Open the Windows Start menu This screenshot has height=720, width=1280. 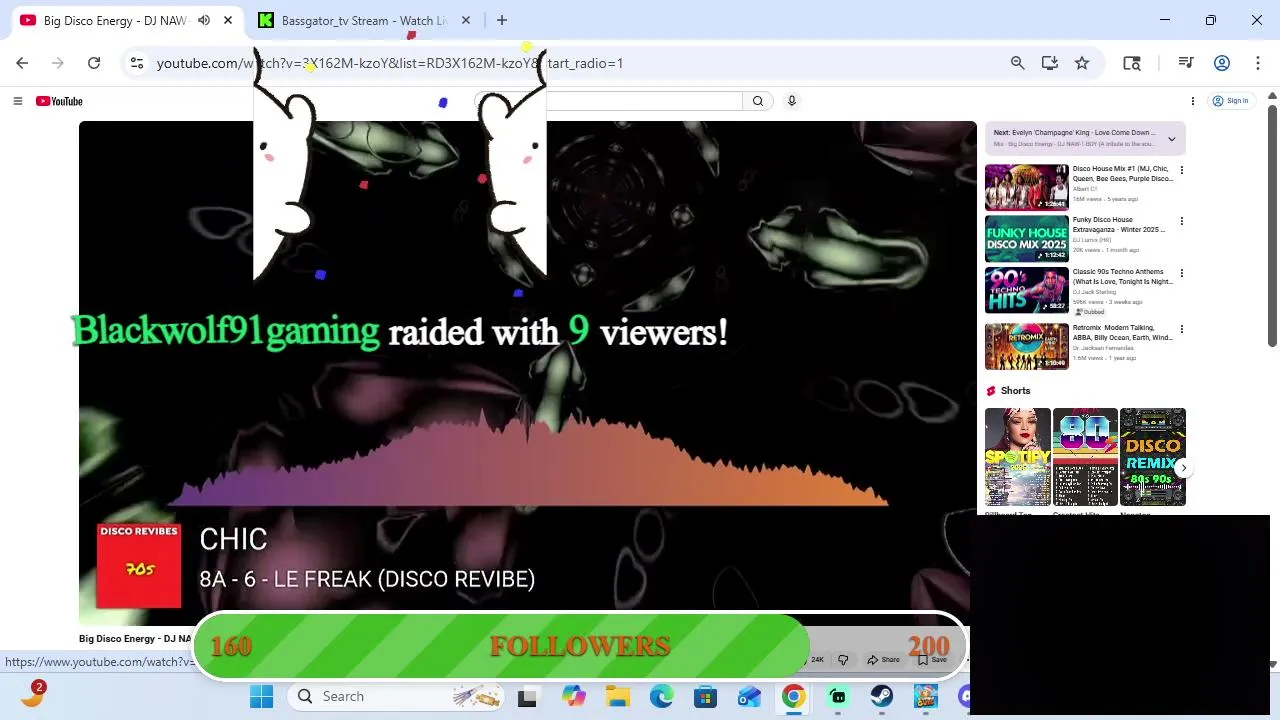coord(262,696)
